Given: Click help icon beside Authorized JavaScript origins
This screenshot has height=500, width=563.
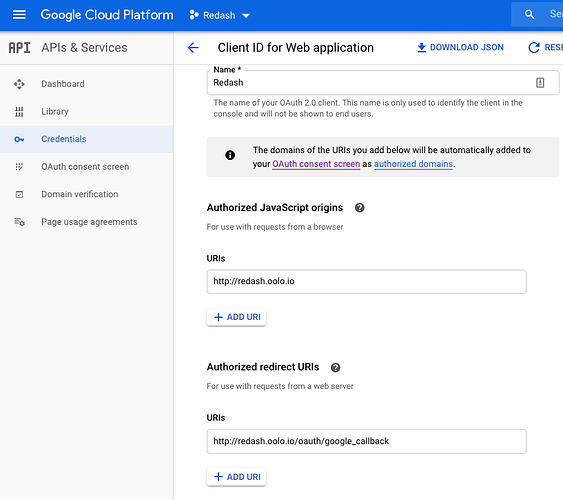Looking at the screenshot, I should pos(359,208).
